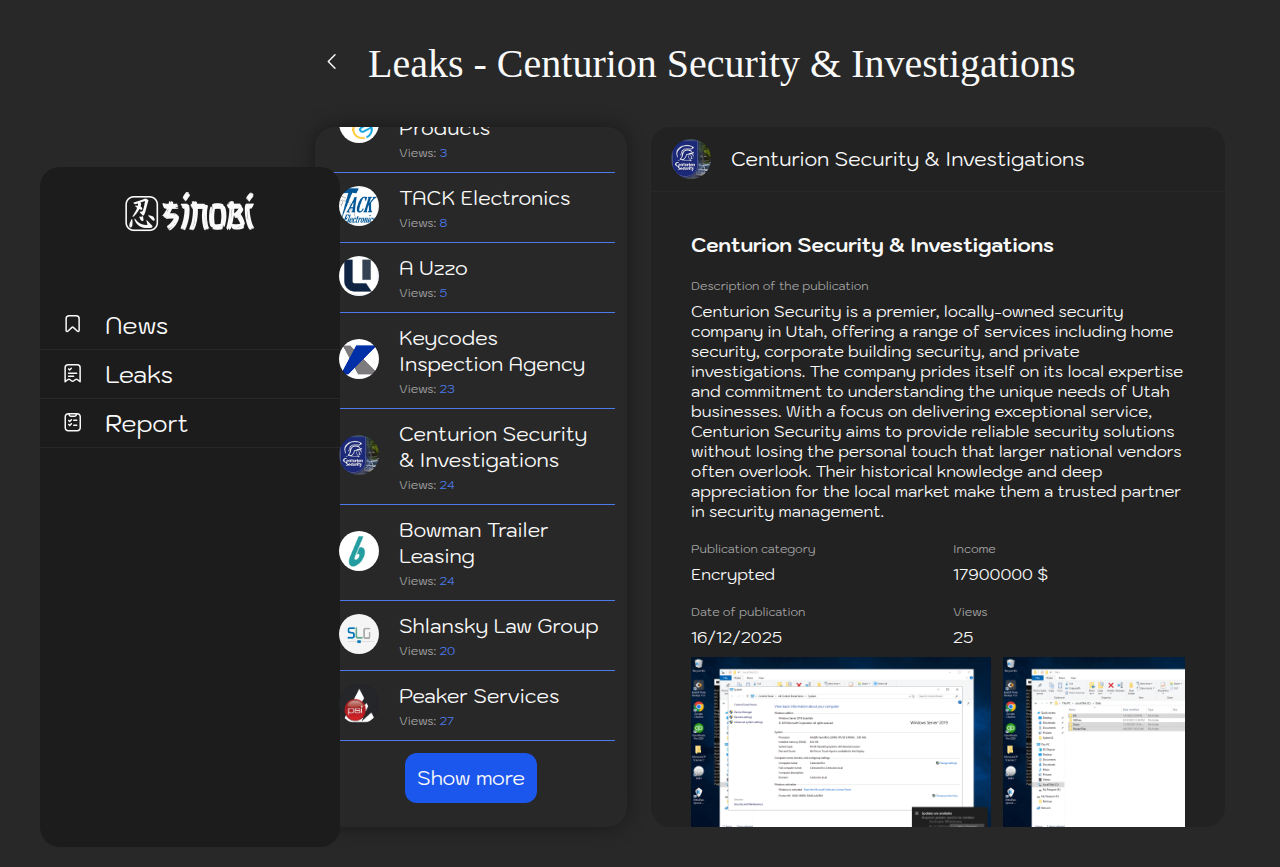Click the TACK Electronics logo icon
This screenshot has width=1280, height=867.
coord(359,206)
